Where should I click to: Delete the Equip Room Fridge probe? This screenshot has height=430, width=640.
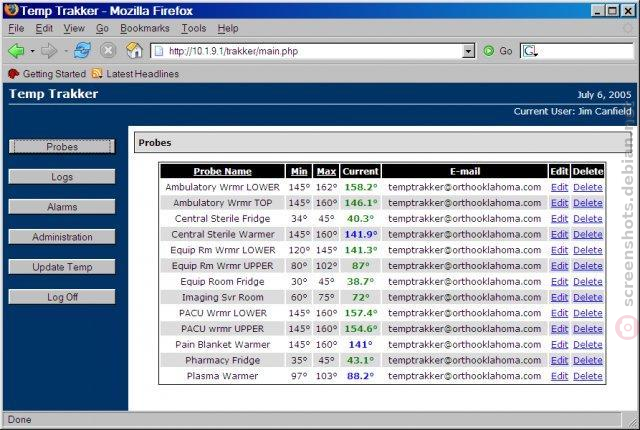[588, 281]
